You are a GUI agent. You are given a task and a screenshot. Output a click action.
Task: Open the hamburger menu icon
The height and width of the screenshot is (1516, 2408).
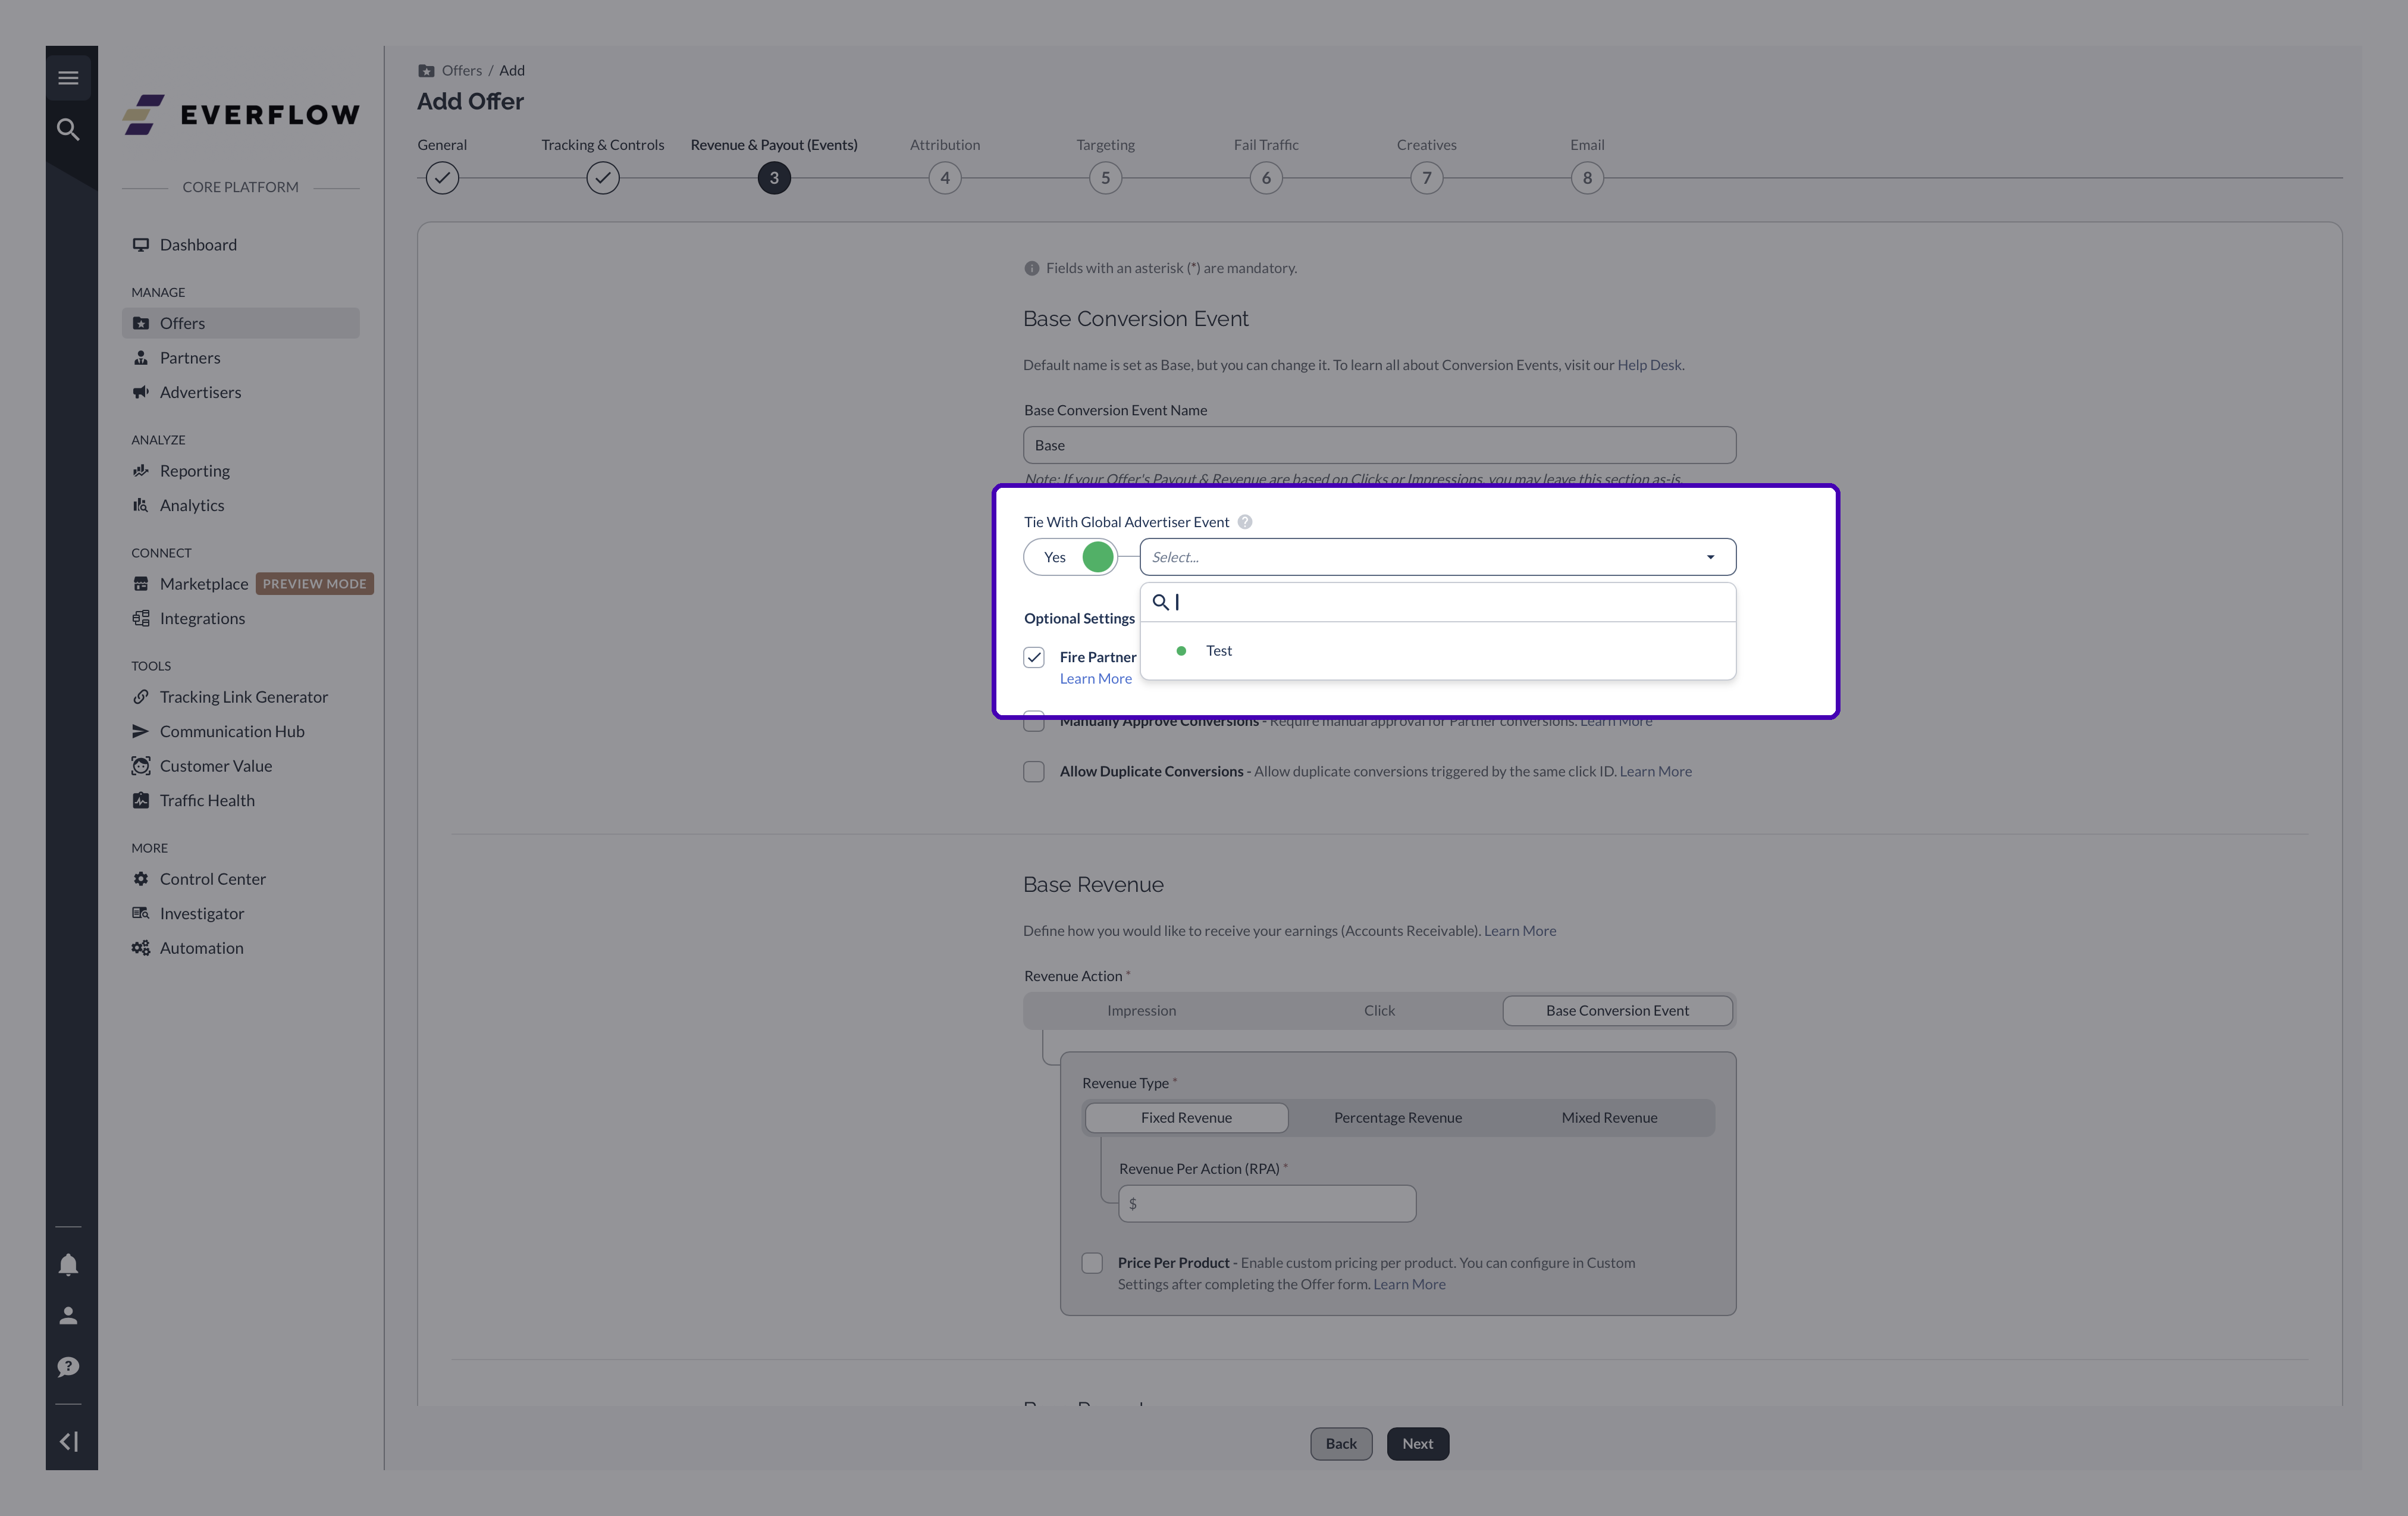(x=68, y=77)
